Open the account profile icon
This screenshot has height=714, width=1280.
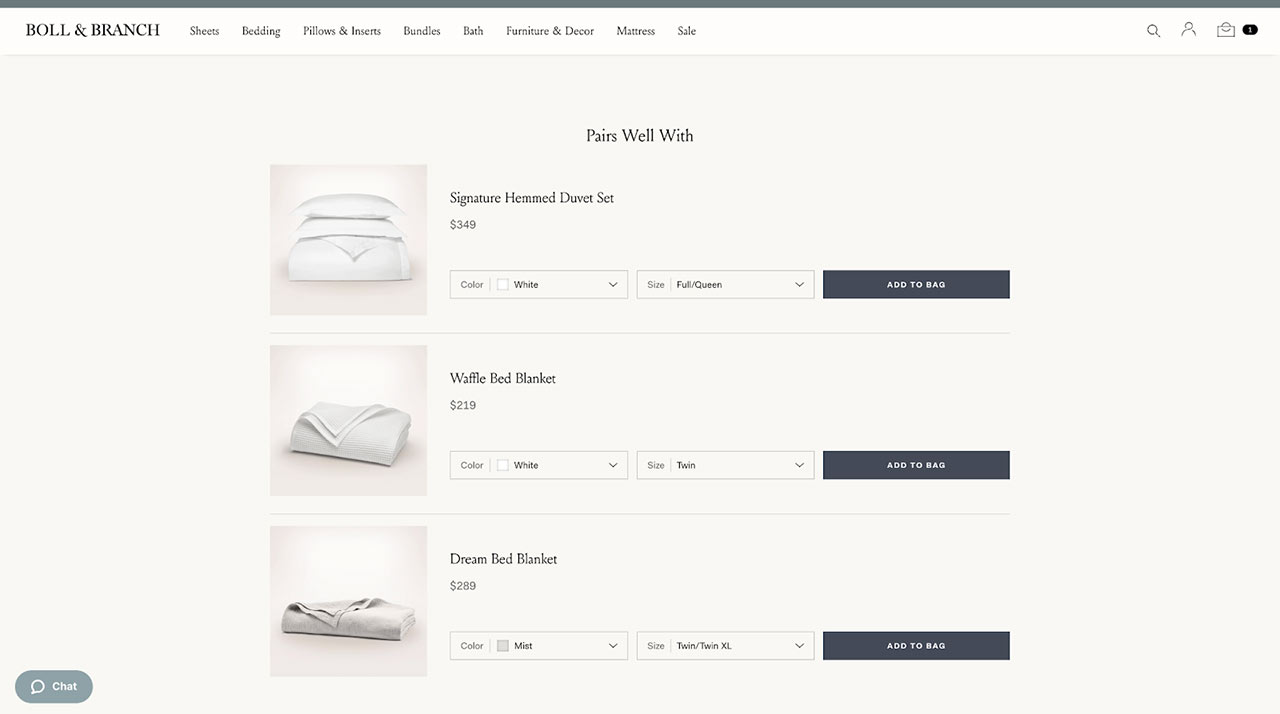pyautogui.click(x=1188, y=30)
